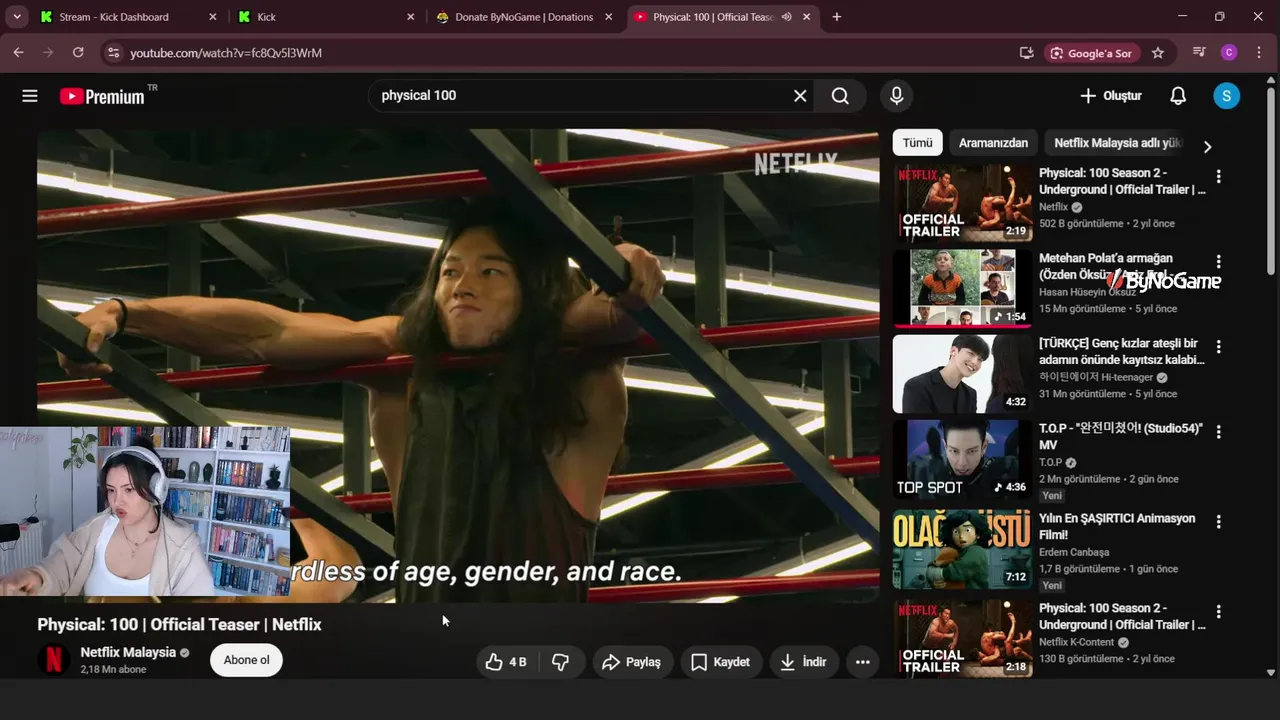Open options for T.O.P Studio54 MV
The image size is (1280, 720).
click(x=1218, y=433)
